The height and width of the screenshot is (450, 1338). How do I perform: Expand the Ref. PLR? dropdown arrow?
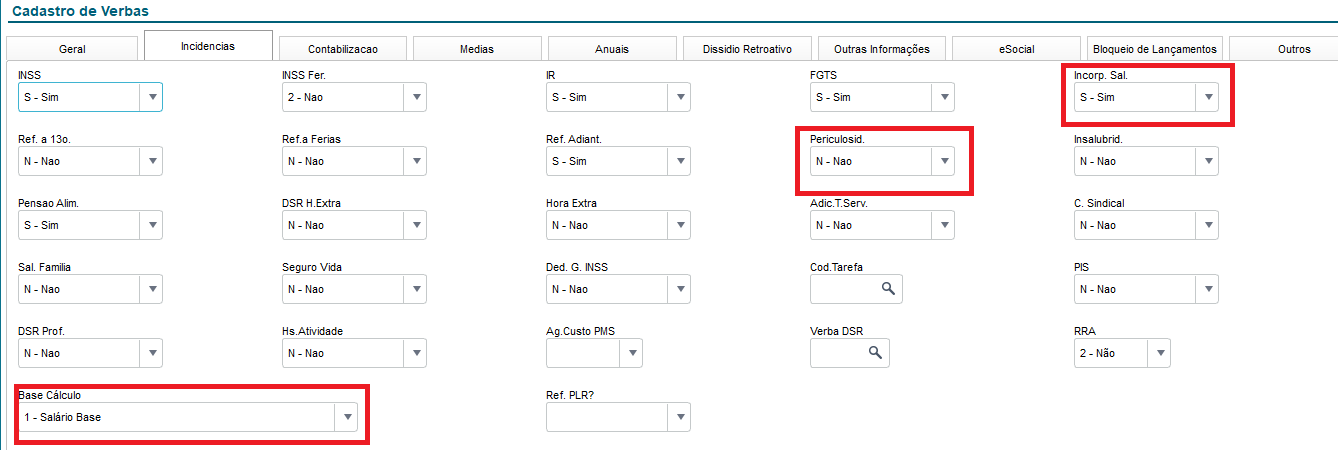pyautogui.click(x=680, y=417)
